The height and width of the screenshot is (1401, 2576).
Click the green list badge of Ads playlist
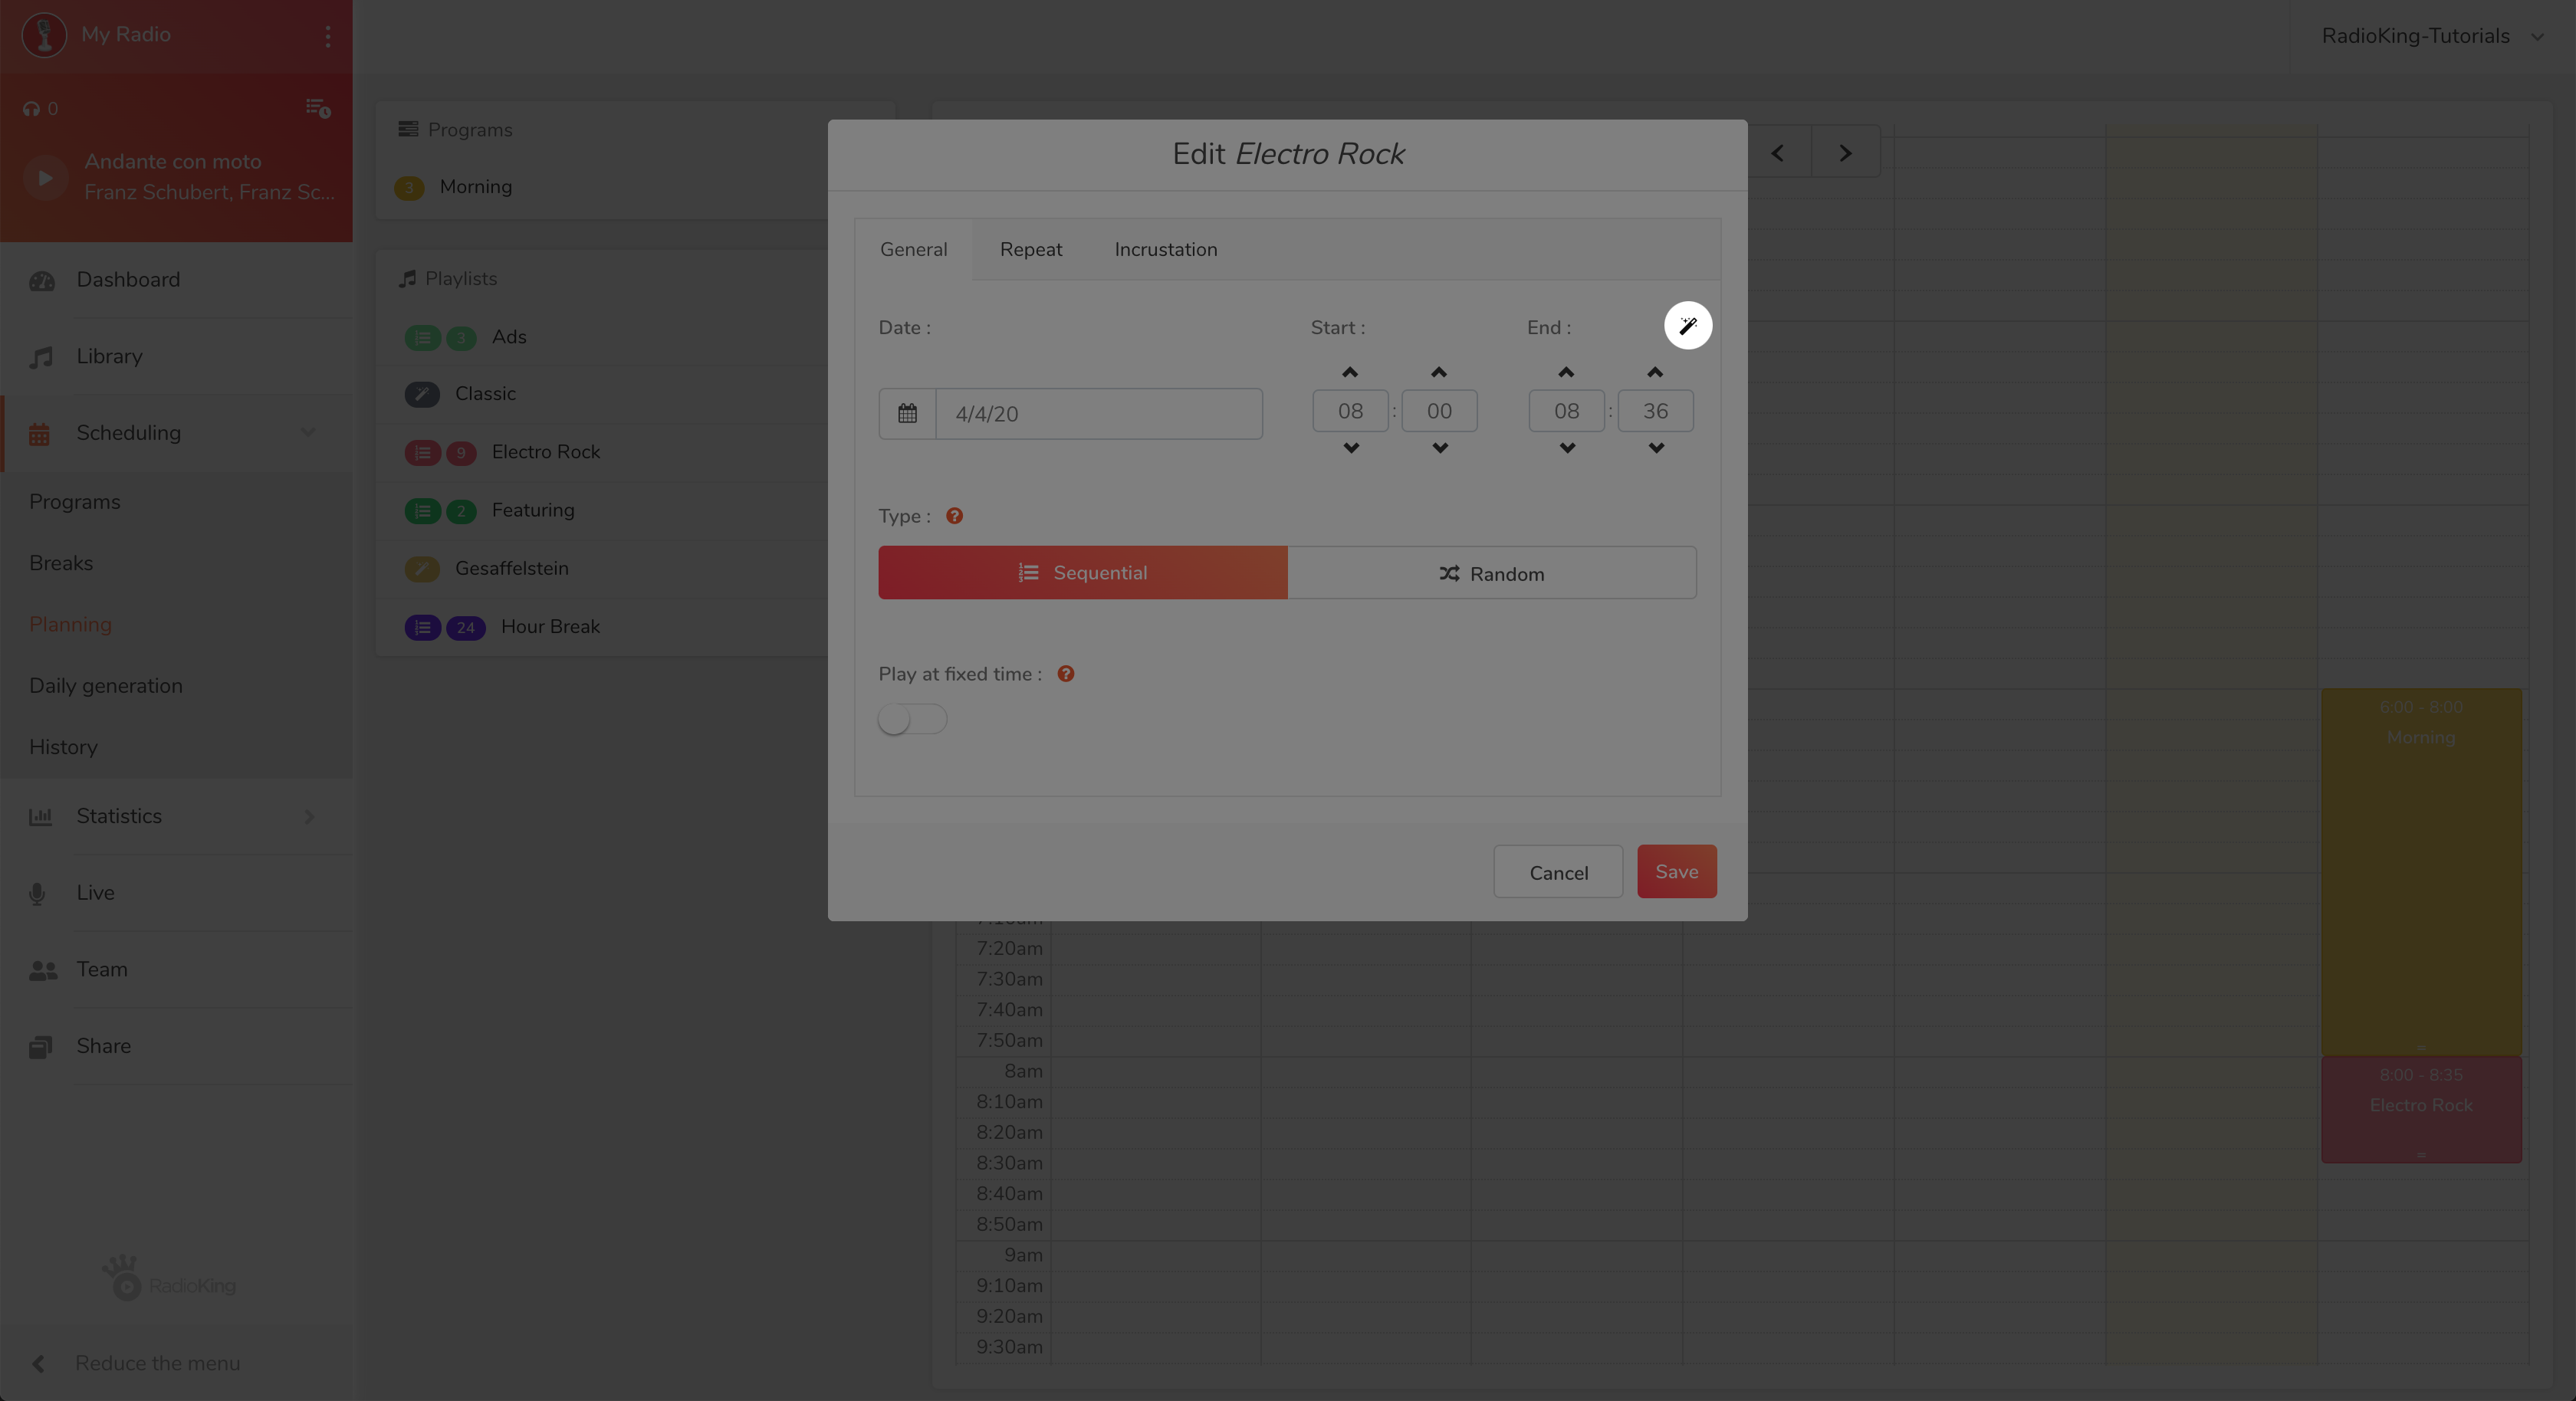click(x=422, y=338)
